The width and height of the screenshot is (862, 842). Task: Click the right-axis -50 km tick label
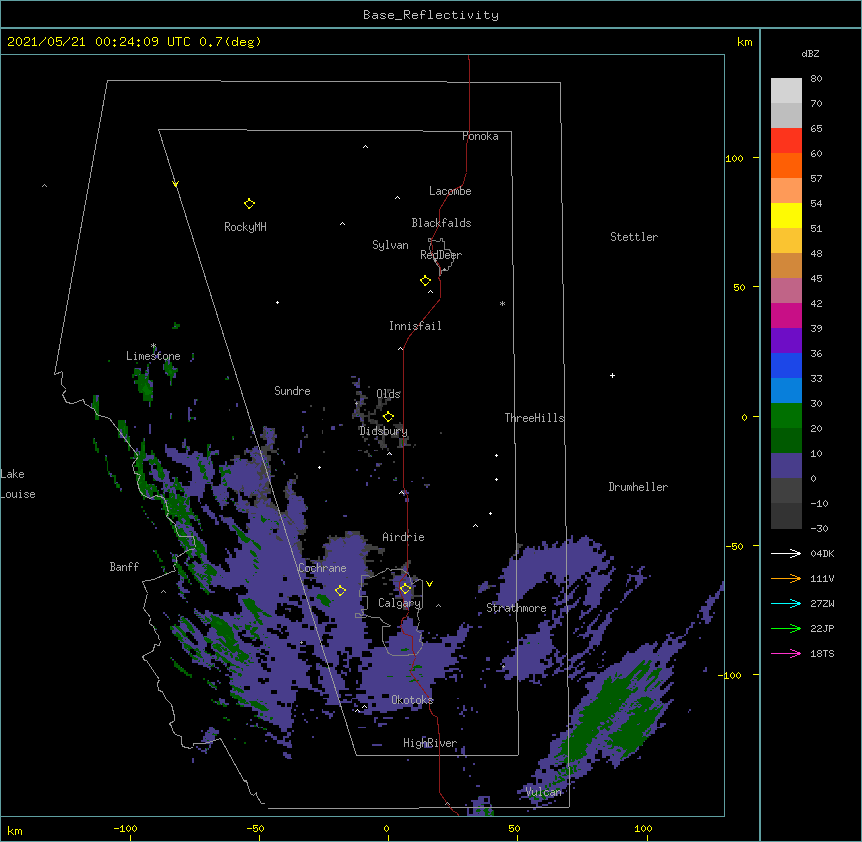click(x=734, y=546)
